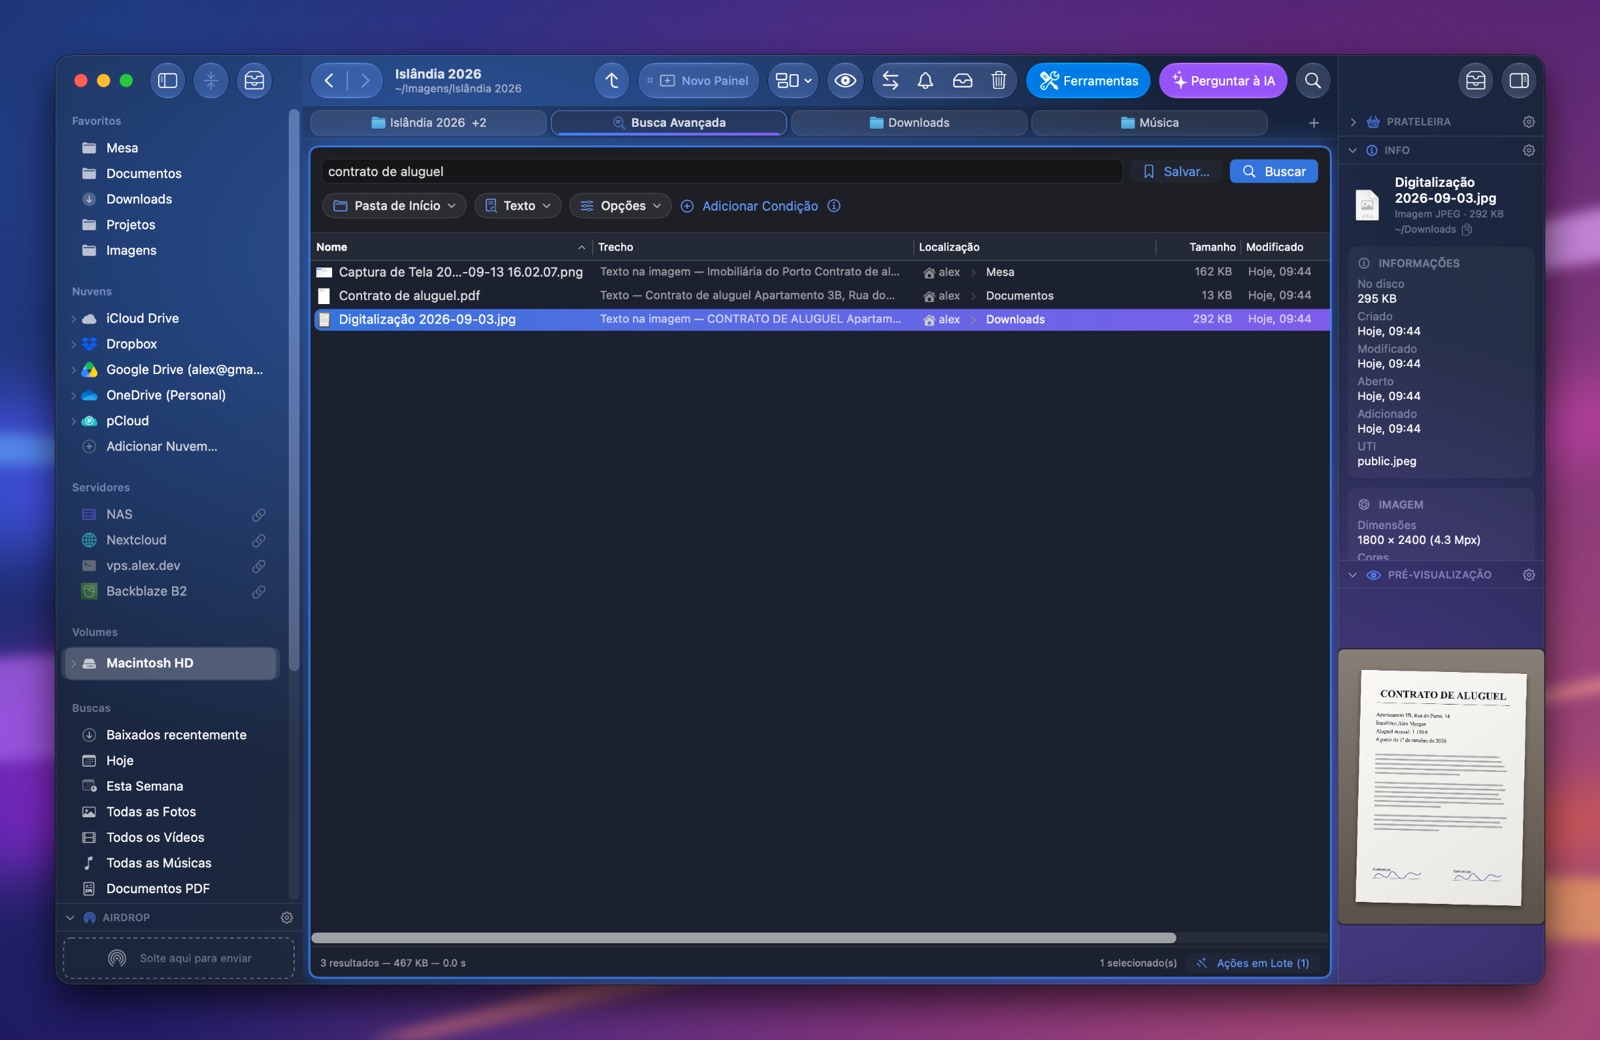Click the trash delete icon in the toolbar
Image resolution: width=1600 pixels, height=1040 pixels.
[998, 81]
